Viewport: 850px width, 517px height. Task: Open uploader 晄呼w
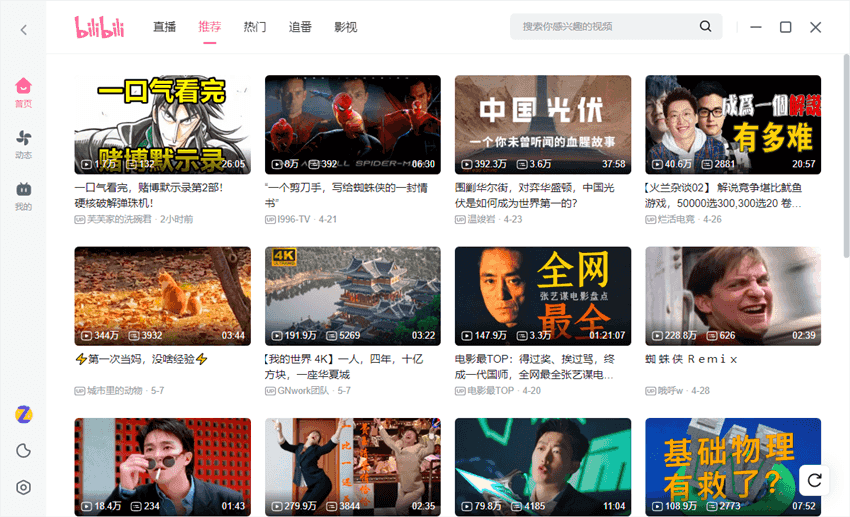(x=670, y=390)
